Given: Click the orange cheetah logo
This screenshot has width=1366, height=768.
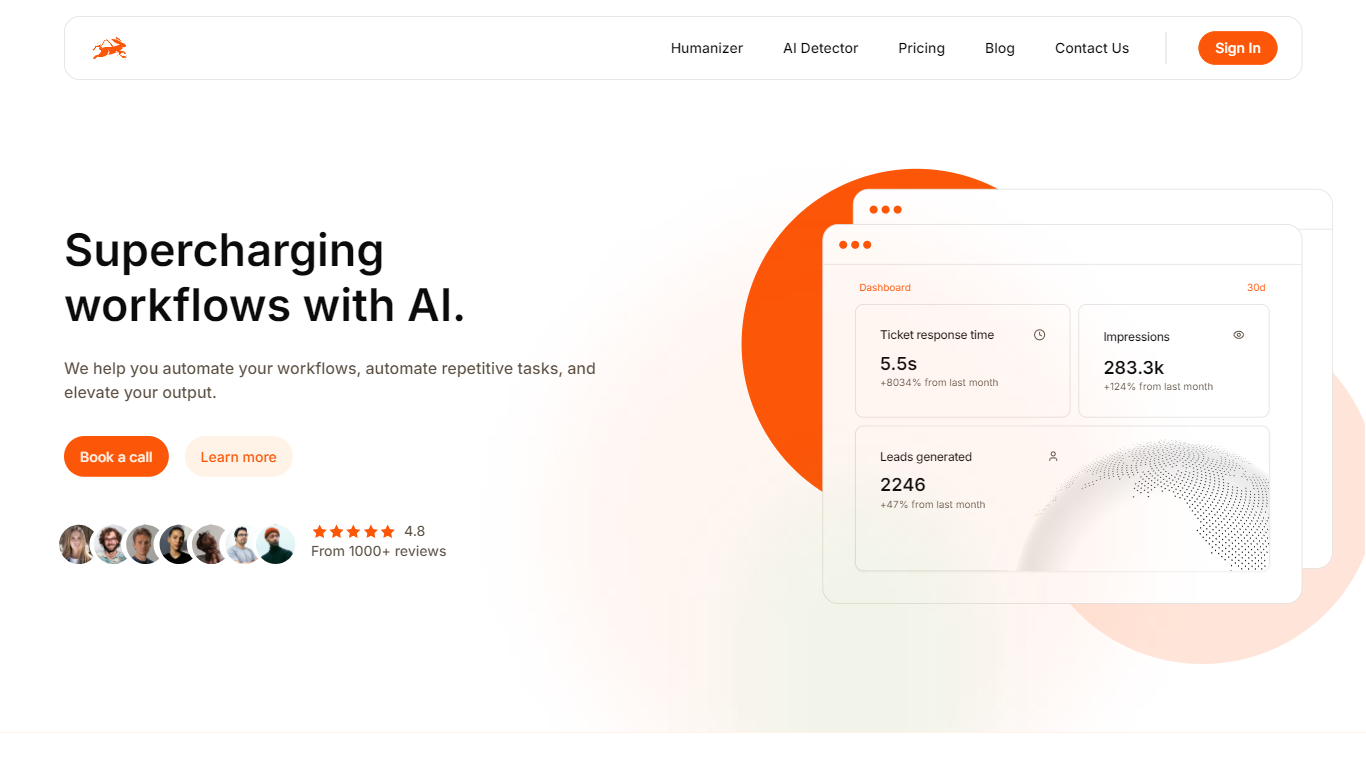Looking at the screenshot, I should 108,47.
